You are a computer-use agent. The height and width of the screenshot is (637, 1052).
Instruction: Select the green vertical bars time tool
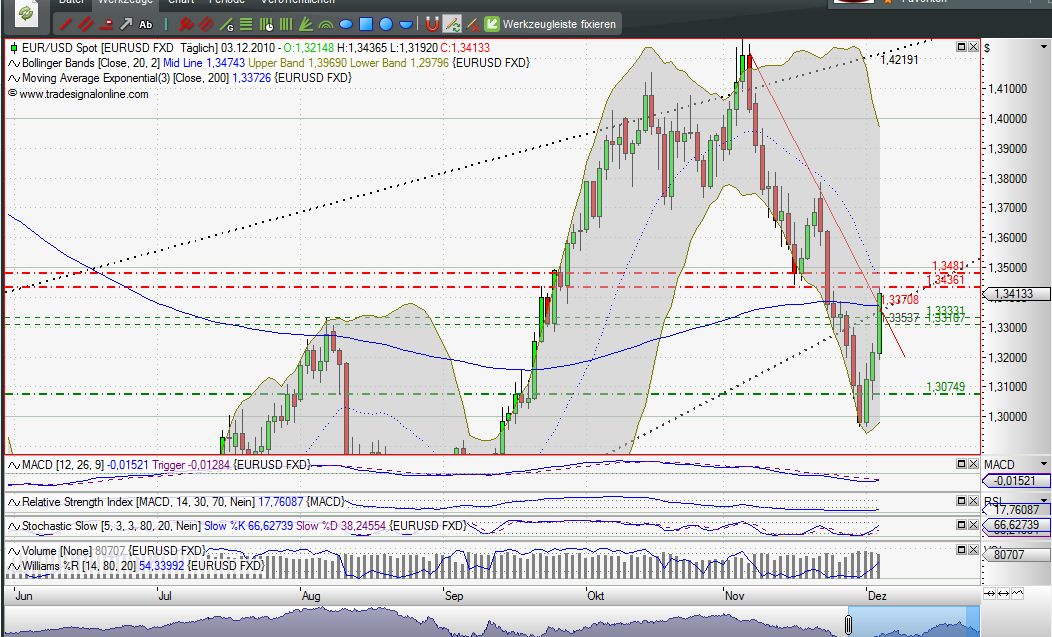(x=286, y=25)
